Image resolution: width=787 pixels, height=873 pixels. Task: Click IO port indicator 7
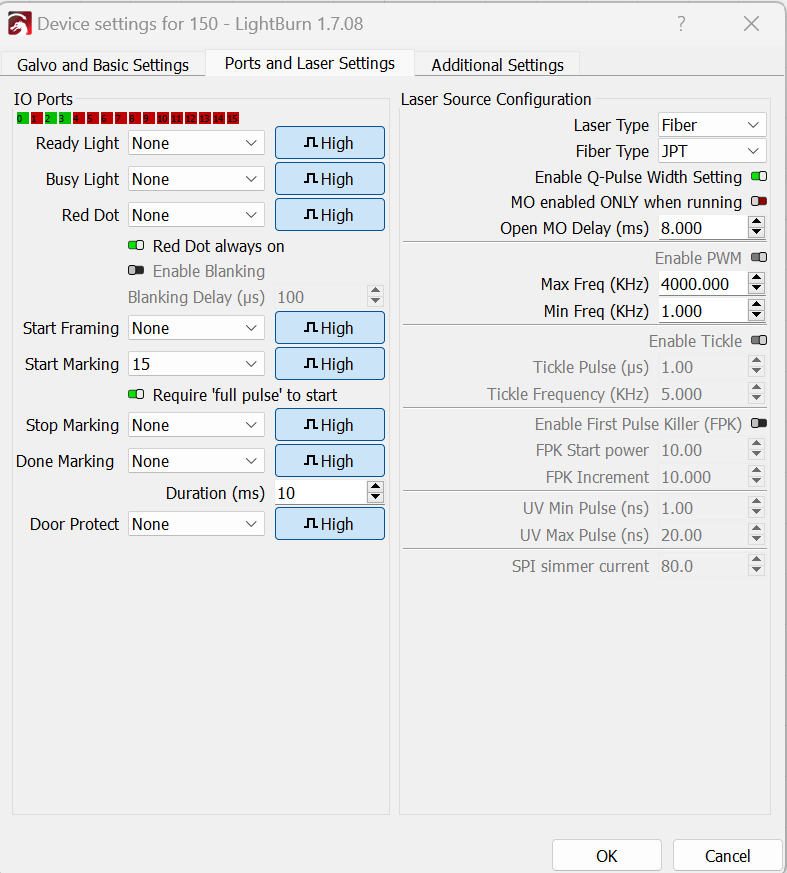[x=121, y=118]
